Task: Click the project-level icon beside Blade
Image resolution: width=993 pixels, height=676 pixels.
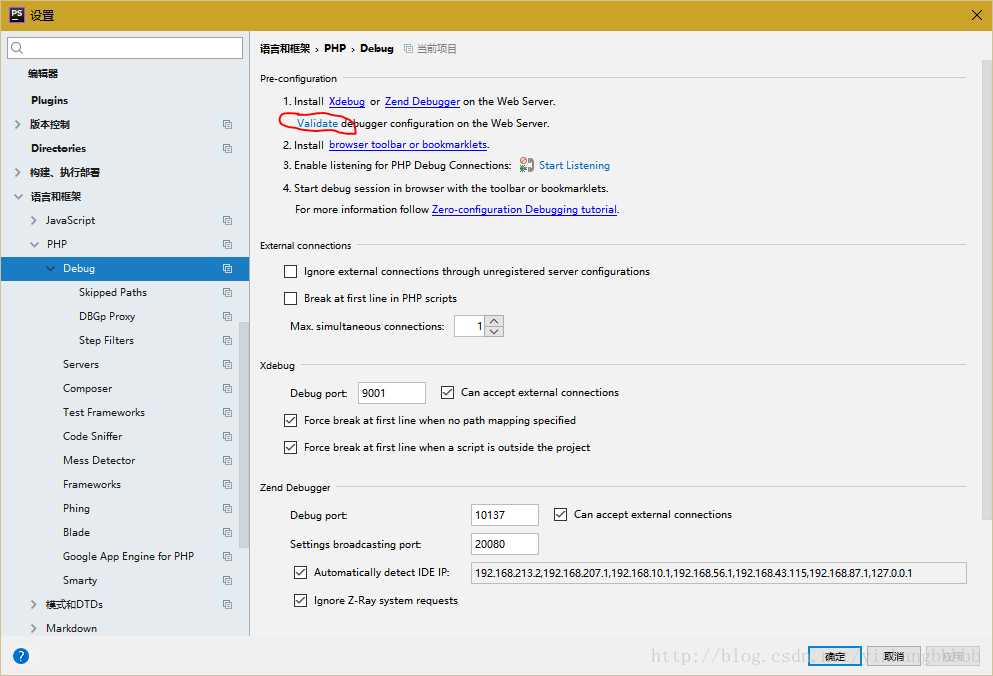Action: 227,532
